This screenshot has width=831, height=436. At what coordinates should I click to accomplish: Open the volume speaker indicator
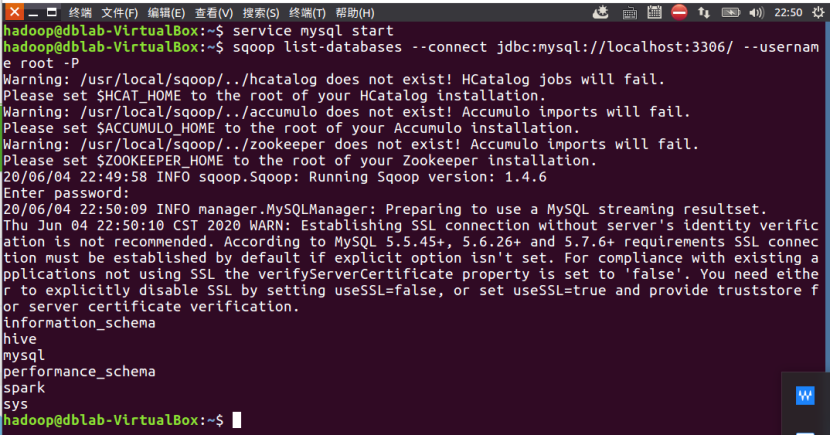pyautogui.click(x=756, y=12)
